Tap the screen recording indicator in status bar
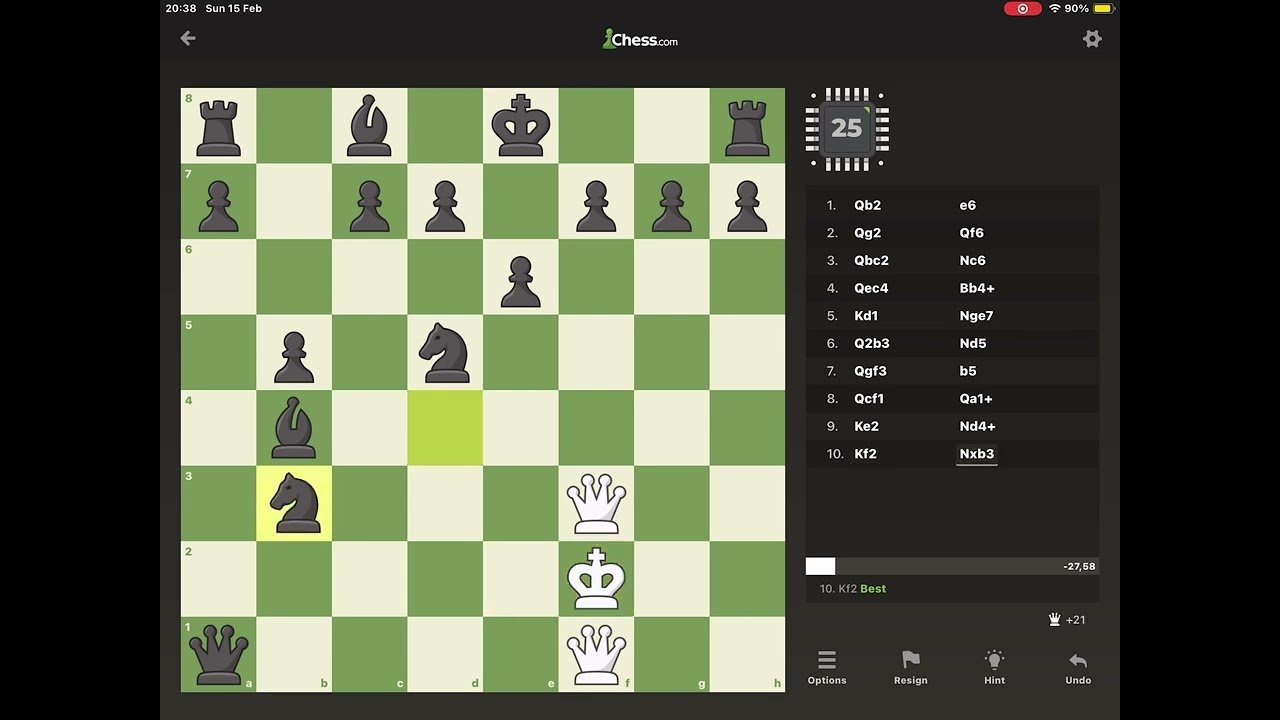 point(1023,9)
